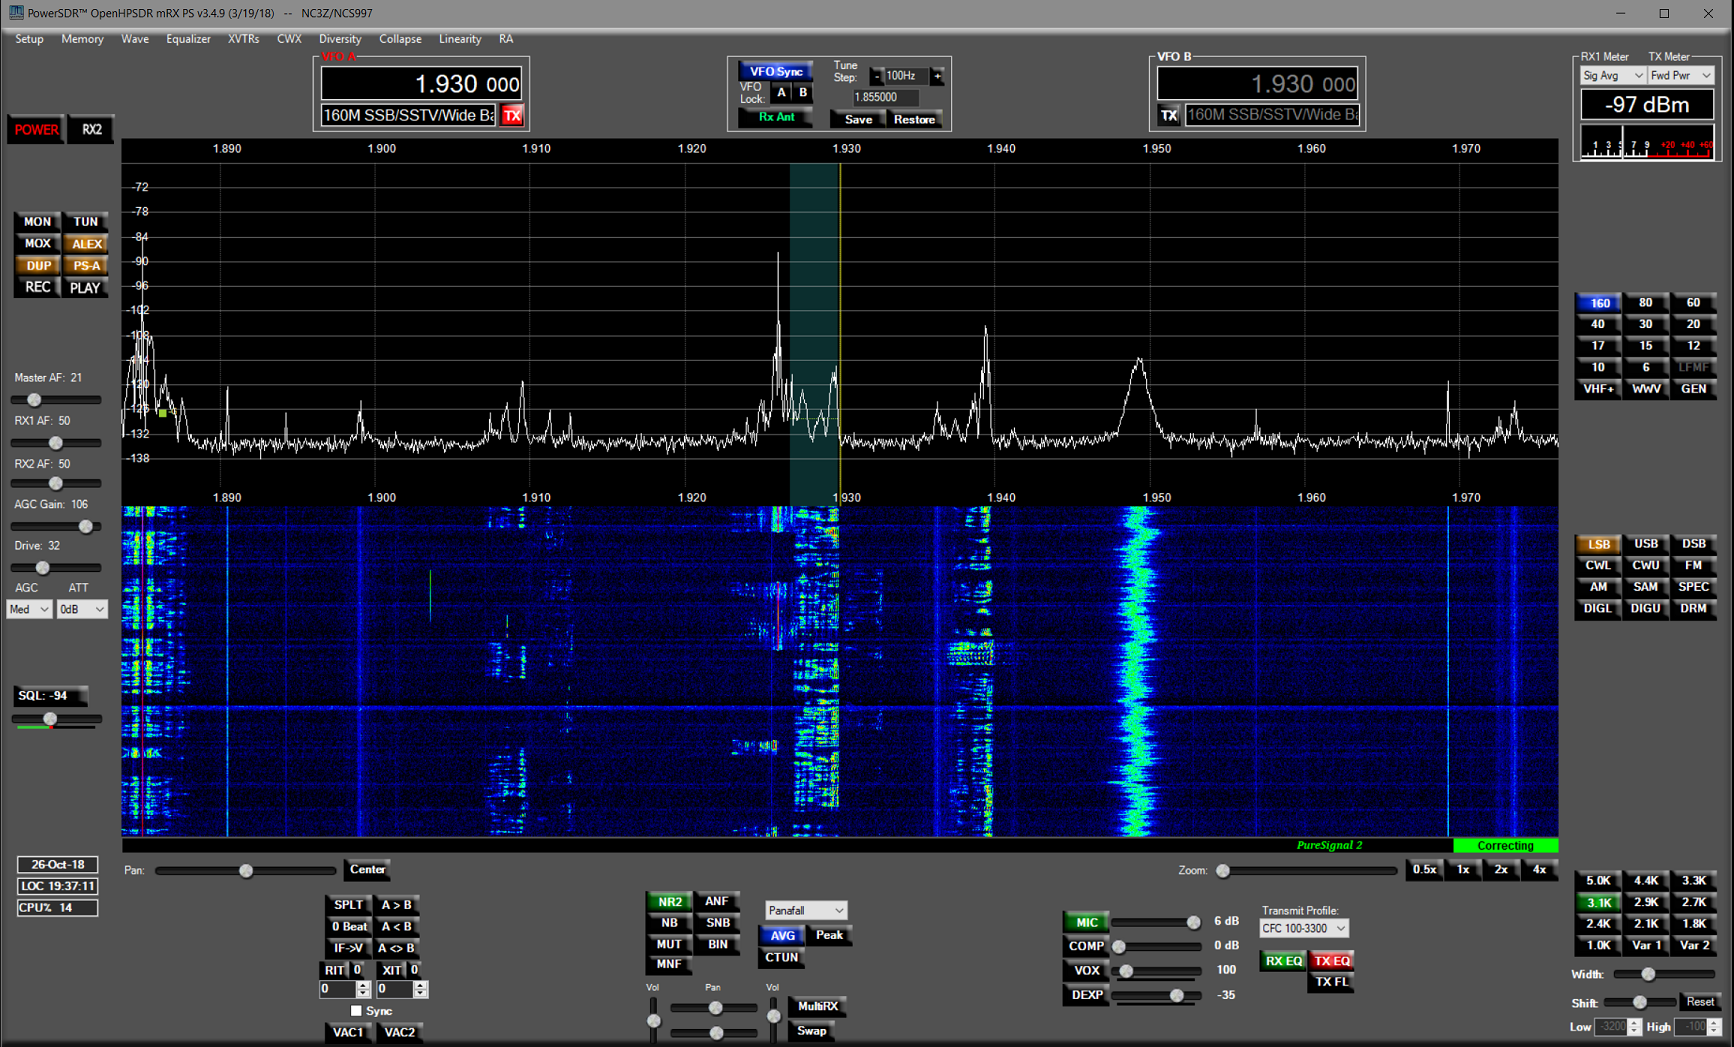Enable the Sync checkbox
Image resolution: width=1734 pixels, height=1047 pixels.
356,1011
